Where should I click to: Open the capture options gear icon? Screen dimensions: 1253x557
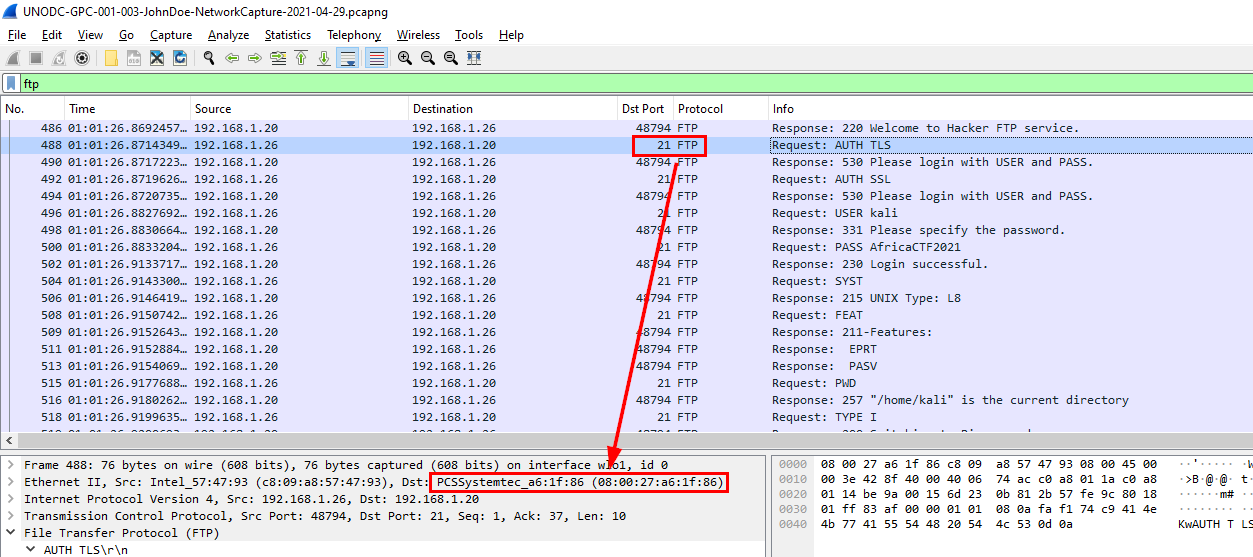coord(82,58)
